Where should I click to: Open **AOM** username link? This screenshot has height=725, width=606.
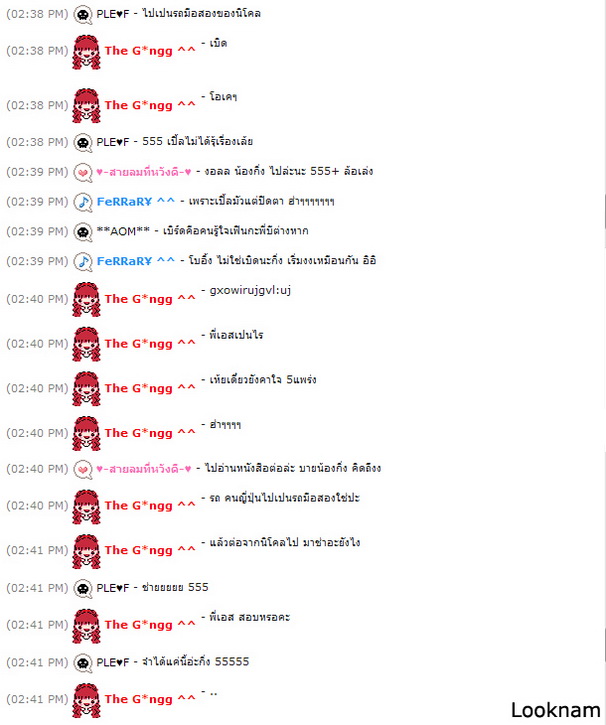[x=123, y=231]
